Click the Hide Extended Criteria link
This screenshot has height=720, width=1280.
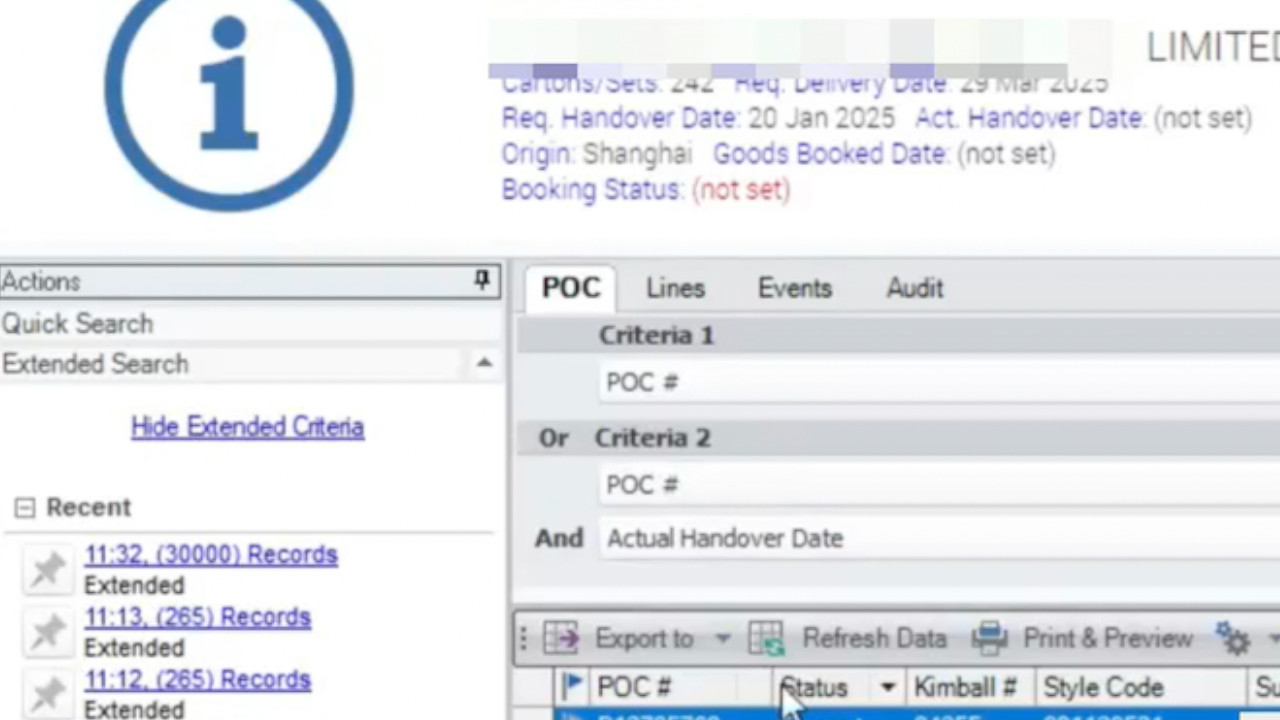coord(247,427)
